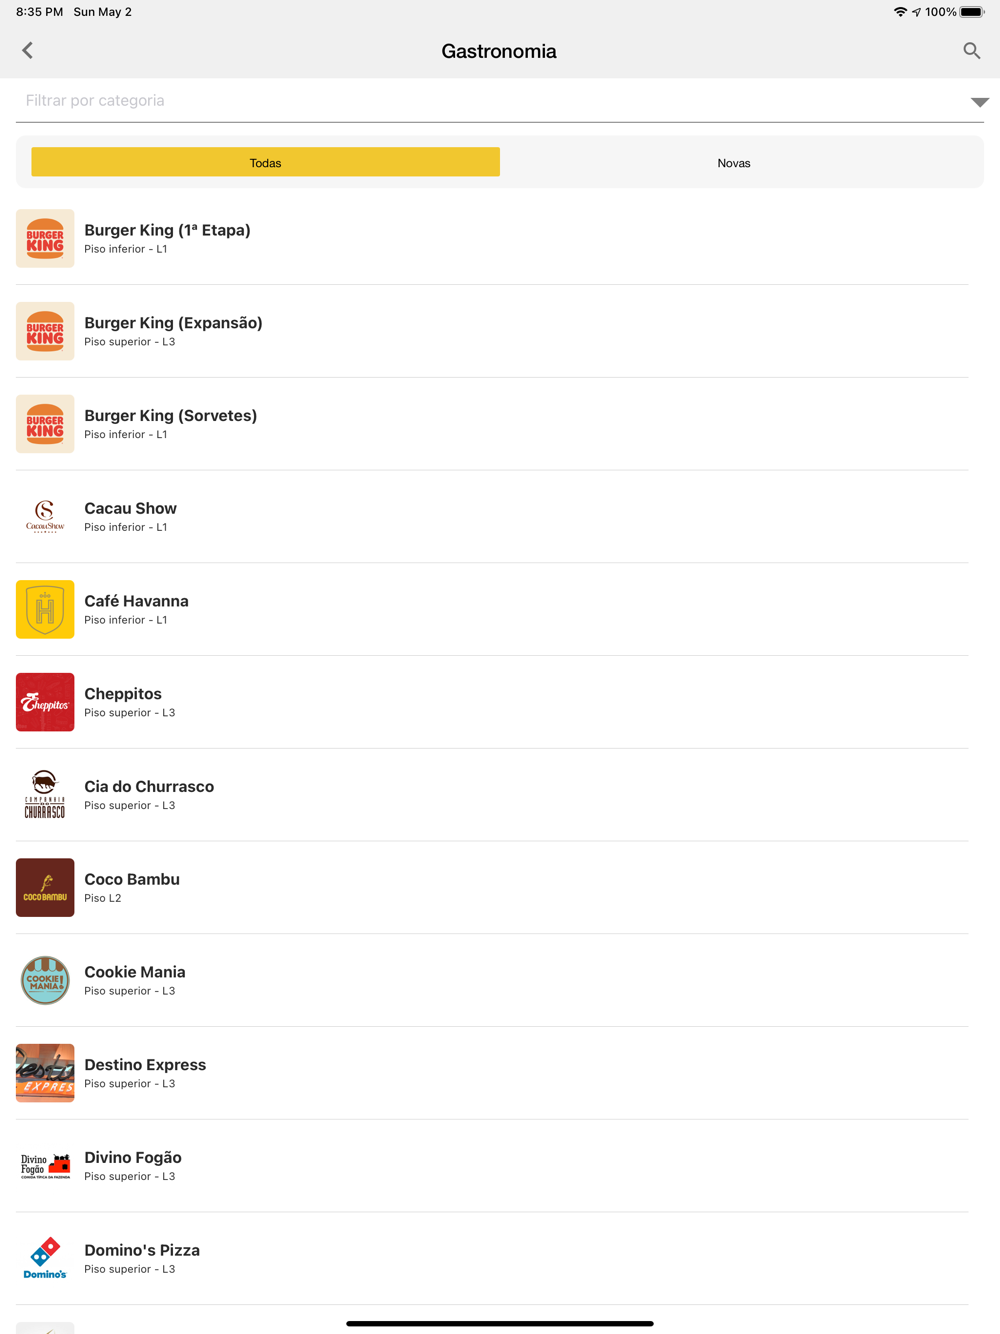1000x1334 pixels.
Task: Go back using the chevron arrow
Action: tap(28, 50)
